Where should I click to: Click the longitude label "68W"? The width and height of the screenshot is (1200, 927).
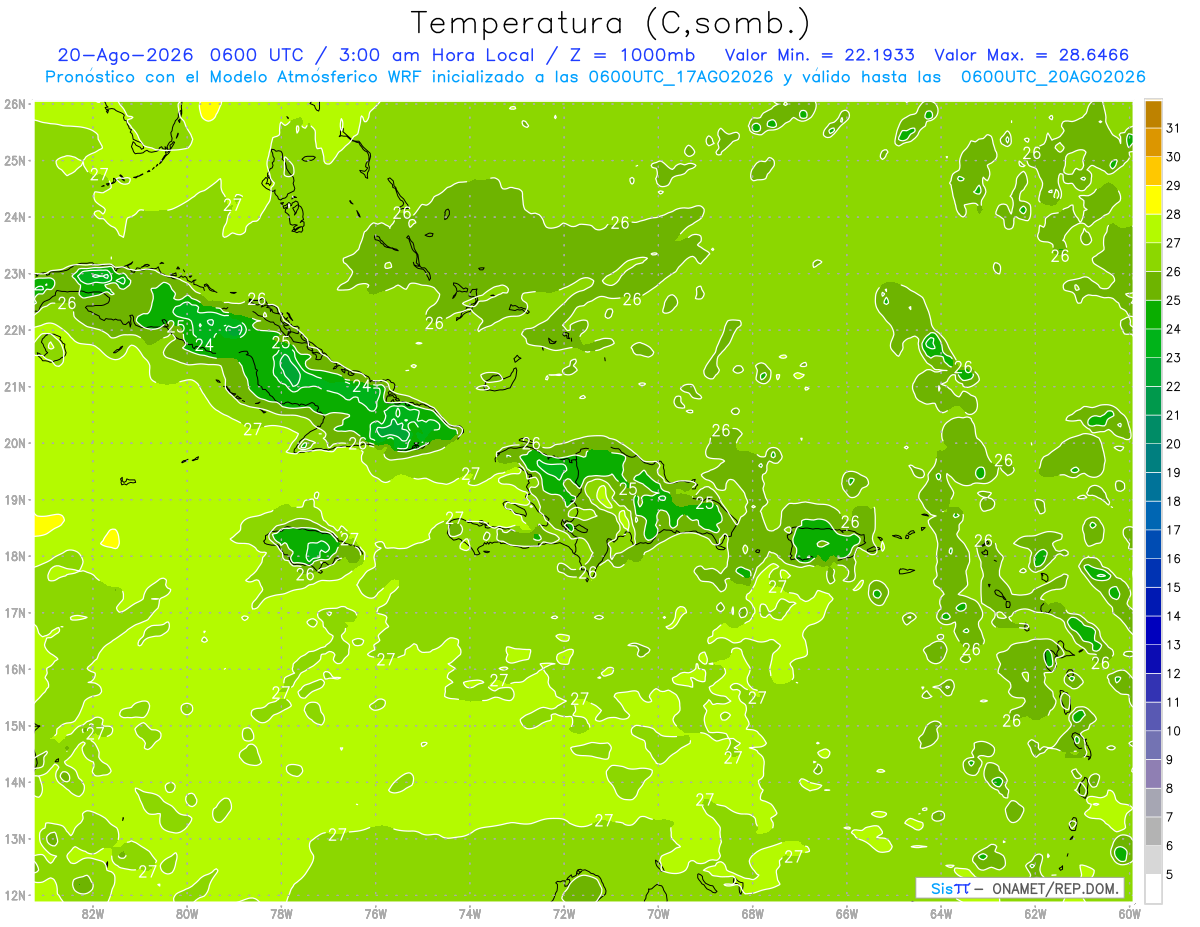[x=753, y=913]
